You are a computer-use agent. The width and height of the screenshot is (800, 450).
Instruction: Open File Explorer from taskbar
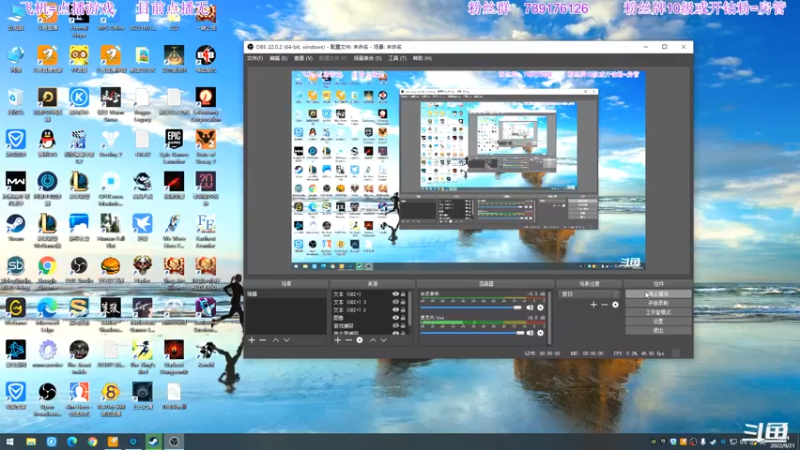31,441
